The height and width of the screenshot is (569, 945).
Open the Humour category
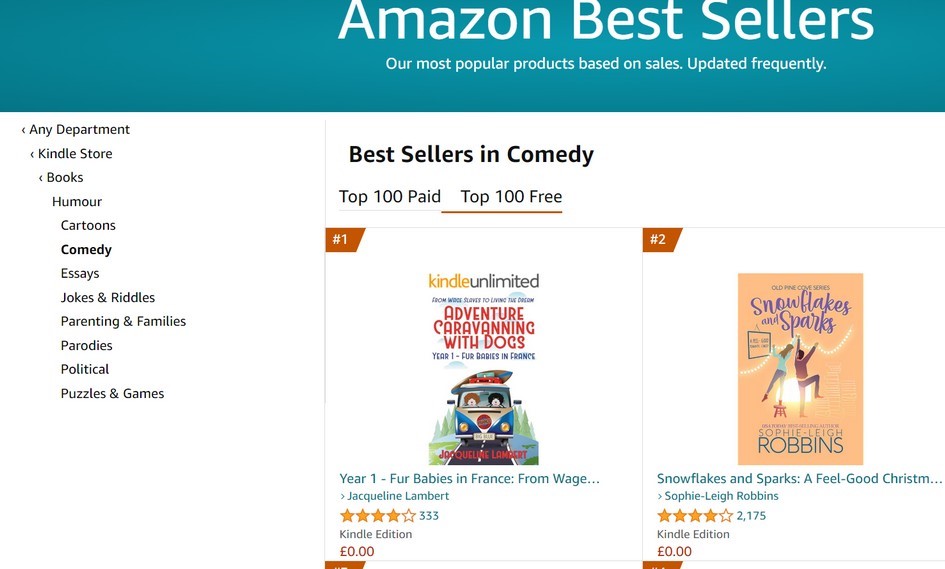coord(77,202)
